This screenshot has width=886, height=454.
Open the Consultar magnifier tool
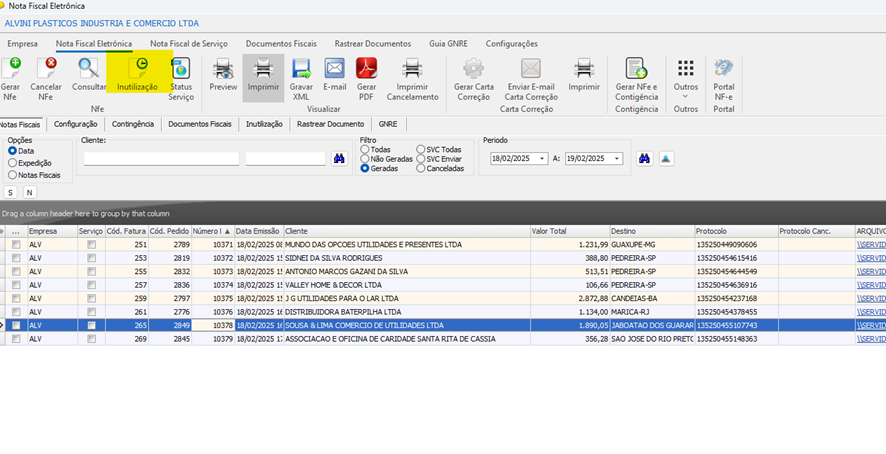tap(89, 69)
